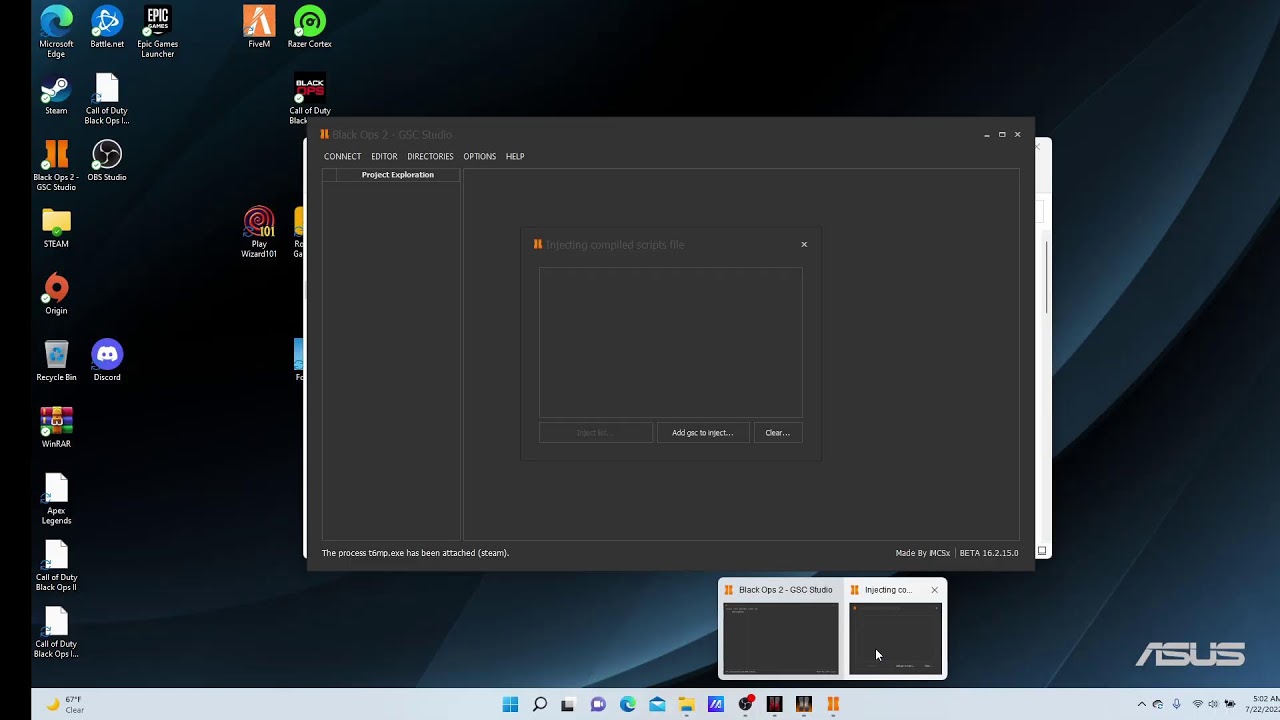
Task: Open the weather widget showing 67°F Clear
Action: [x=65, y=704]
